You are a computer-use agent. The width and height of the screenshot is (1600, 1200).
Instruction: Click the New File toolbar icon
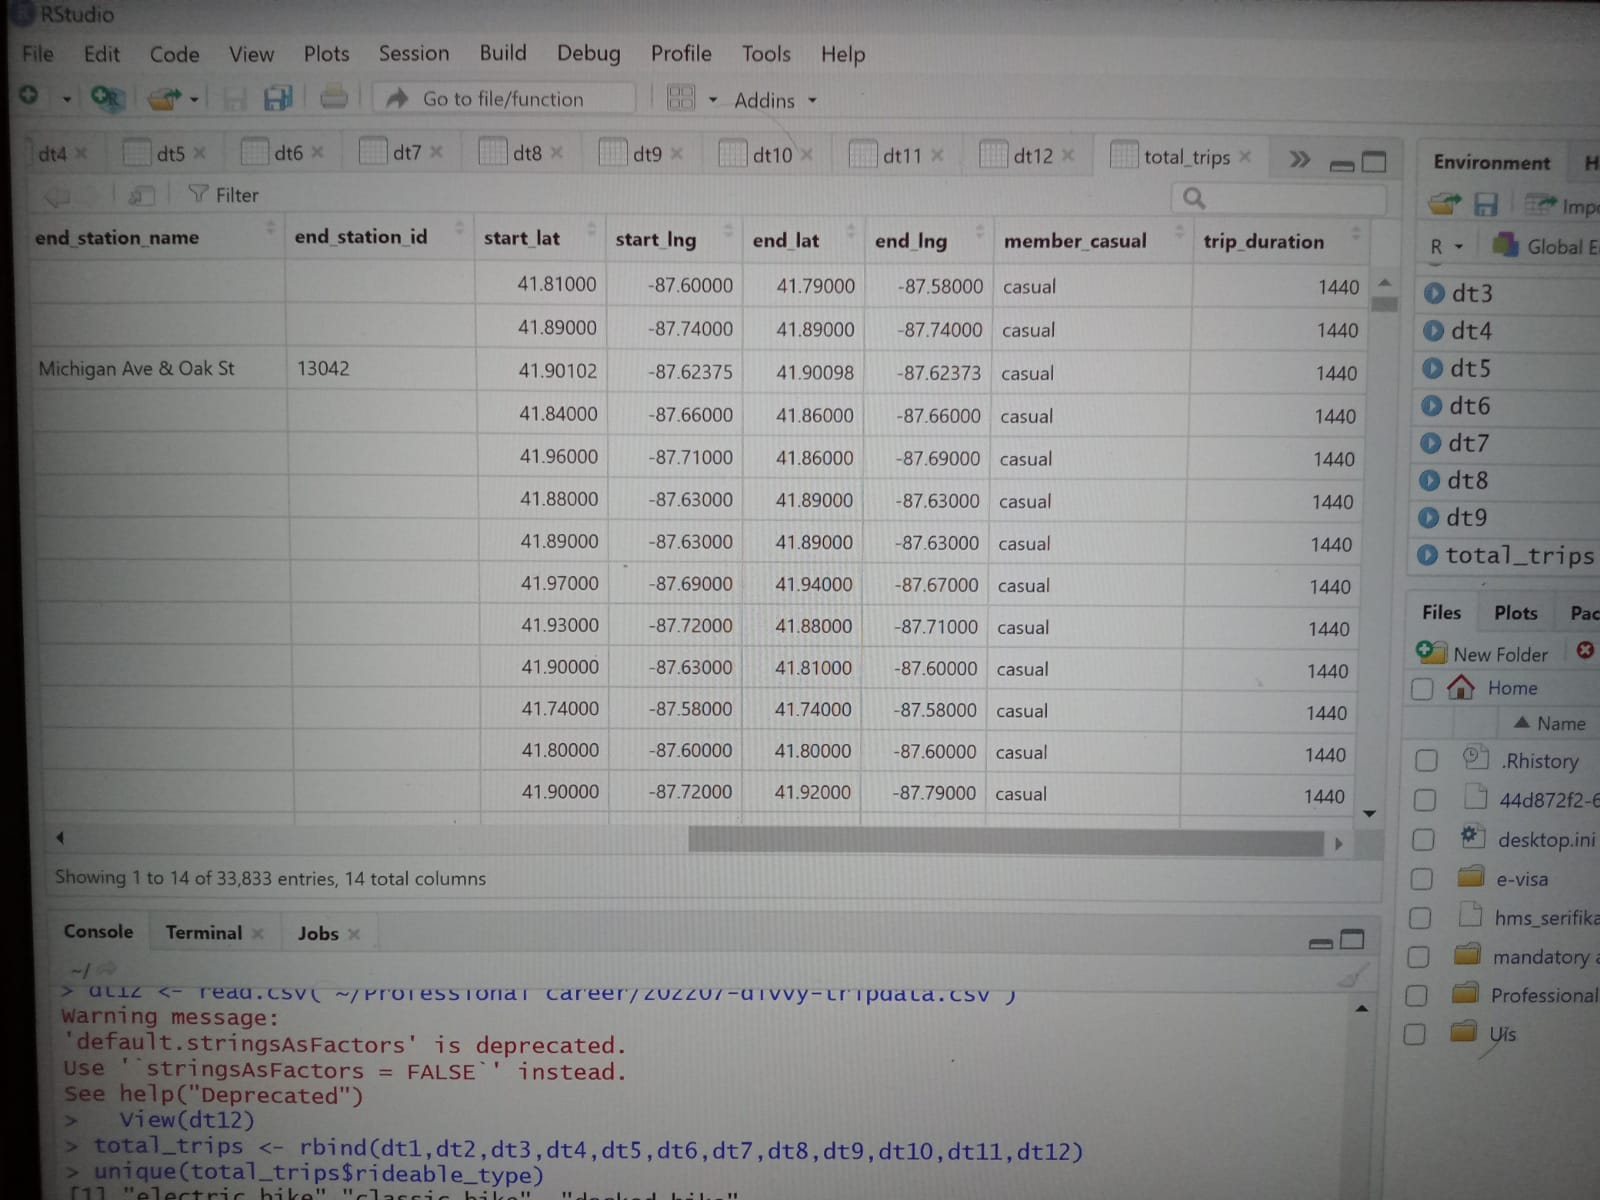pos(29,95)
